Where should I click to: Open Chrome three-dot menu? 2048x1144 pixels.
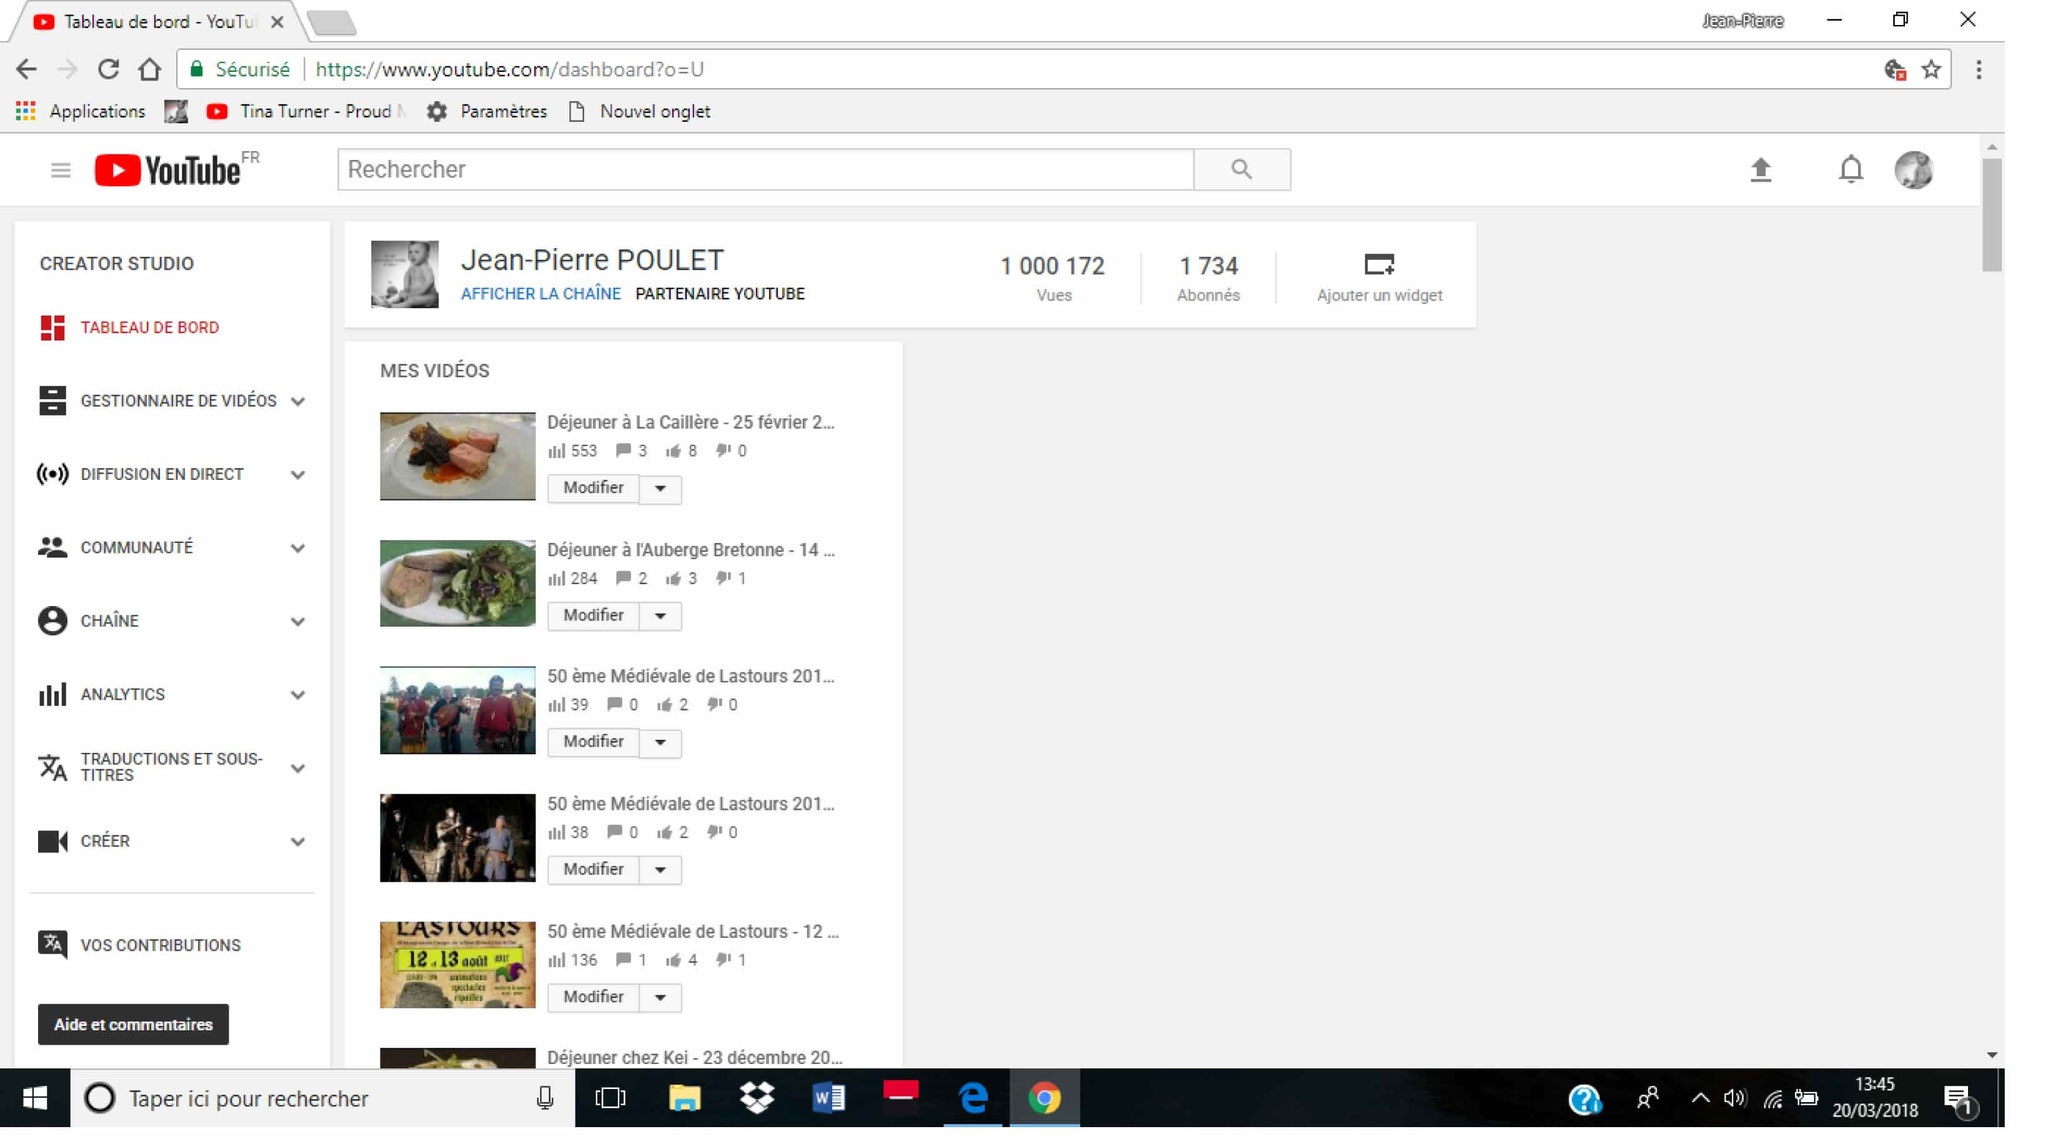1979,69
